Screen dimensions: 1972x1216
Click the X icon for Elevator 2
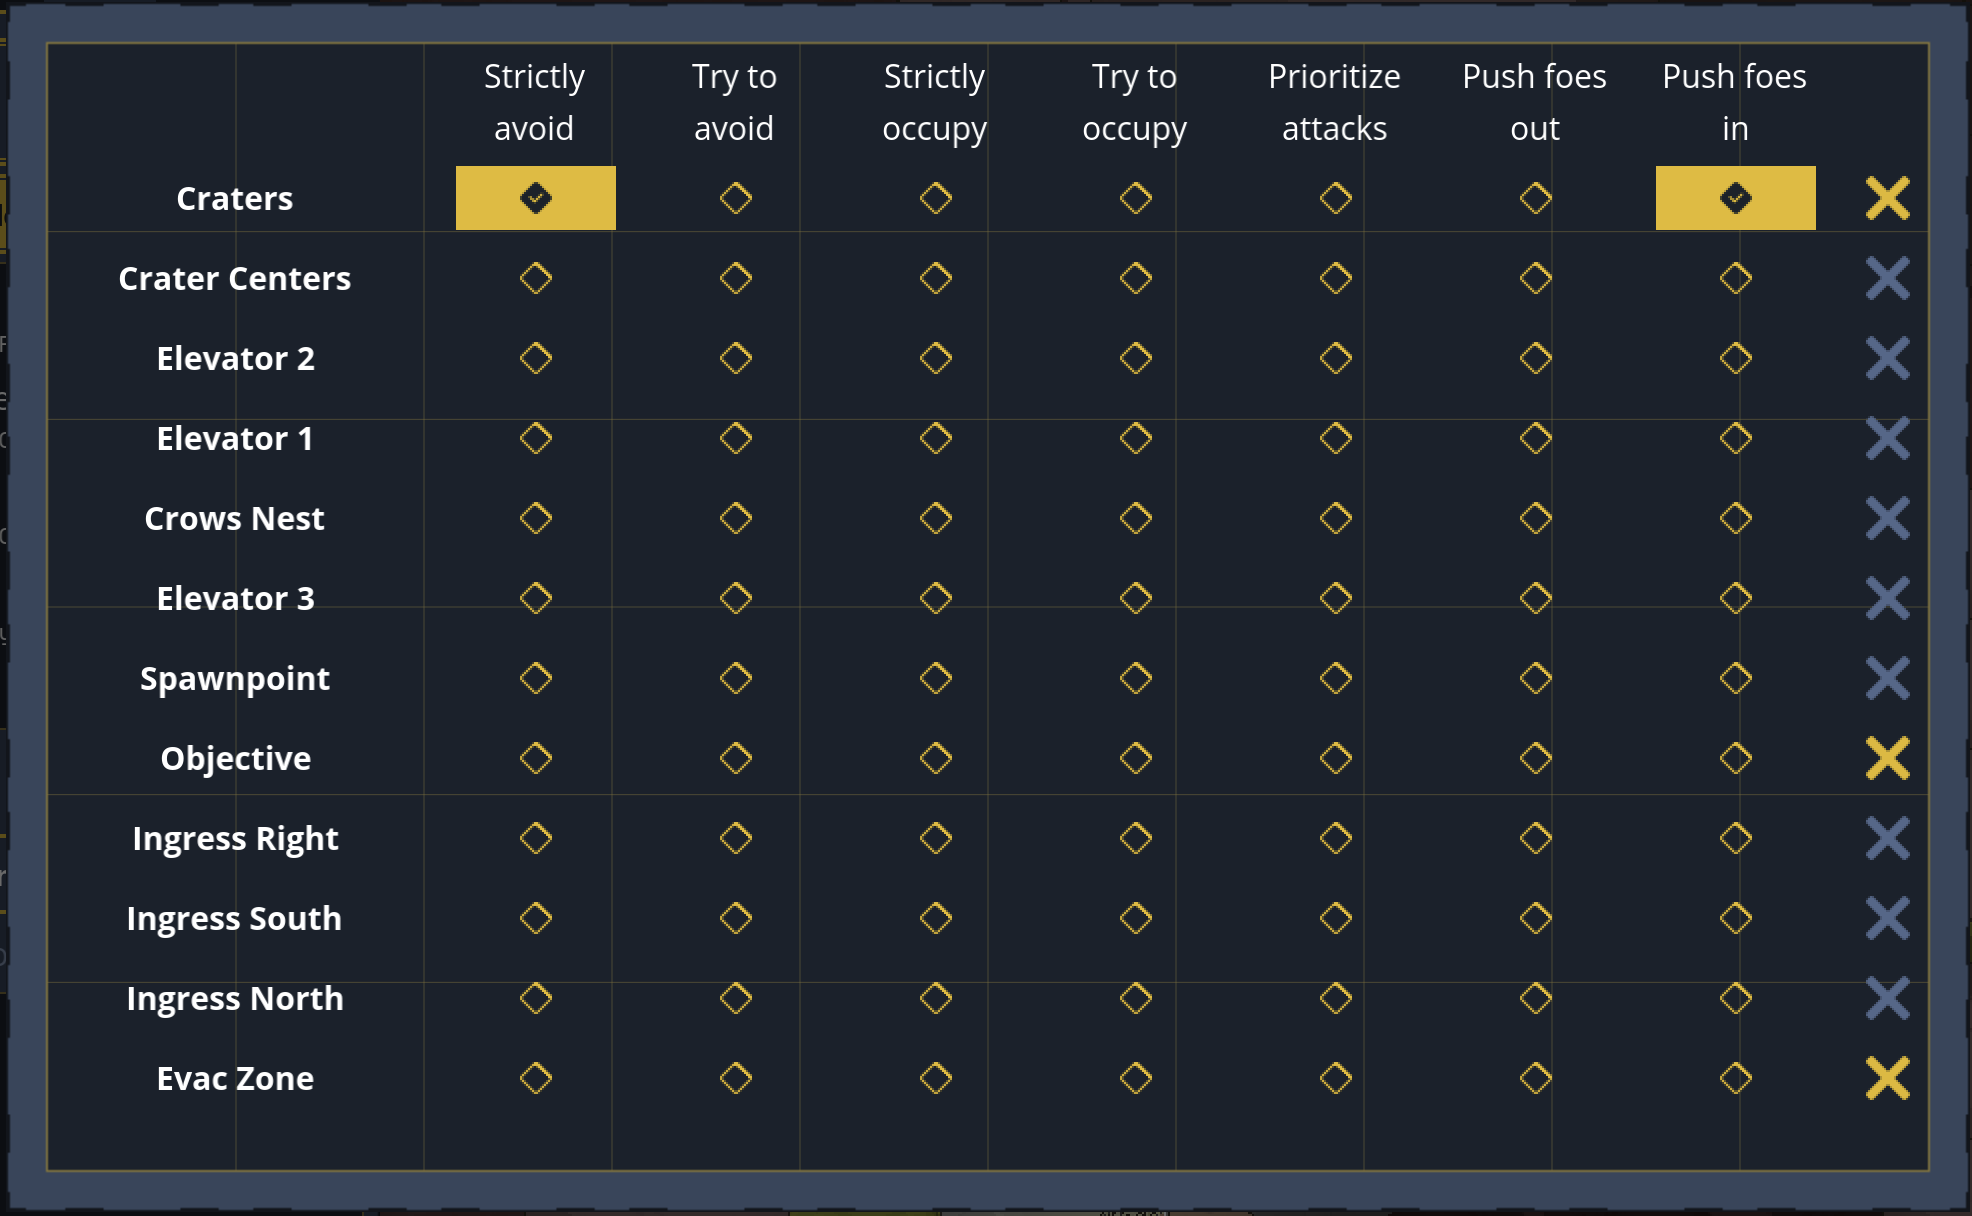(x=1887, y=358)
